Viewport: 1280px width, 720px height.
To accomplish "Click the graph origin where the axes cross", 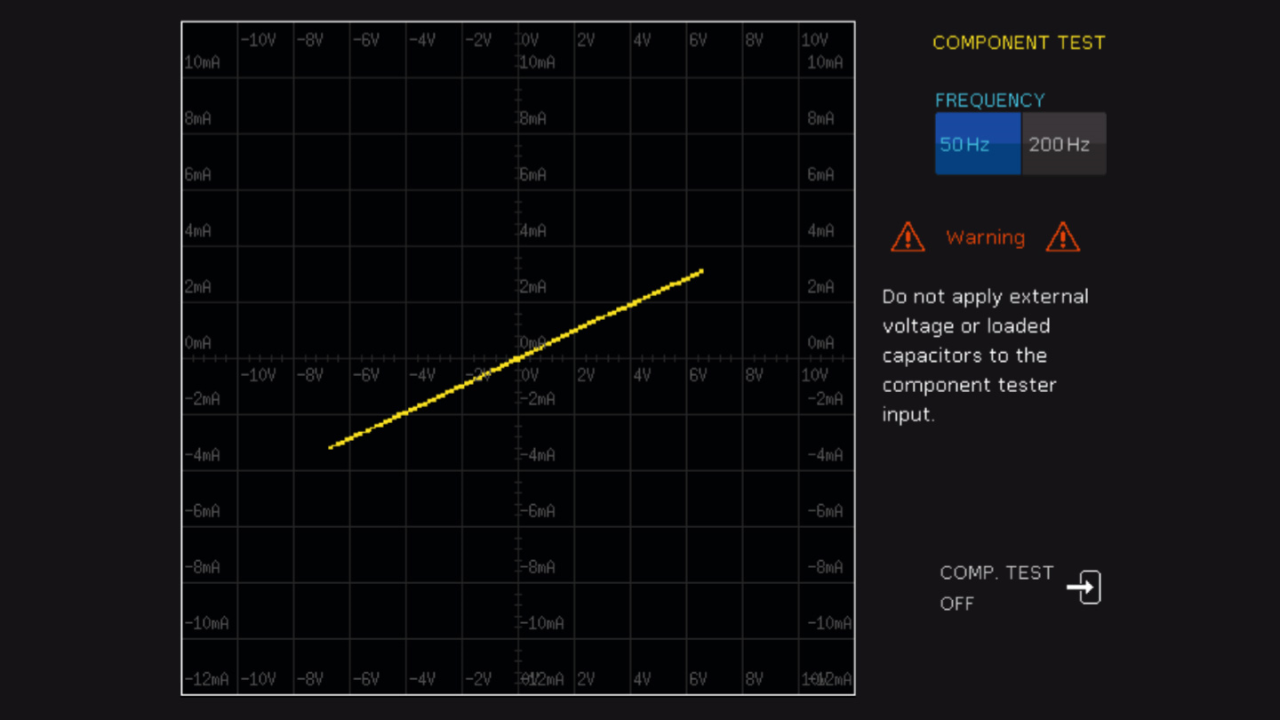I will click(x=518, y=358).
